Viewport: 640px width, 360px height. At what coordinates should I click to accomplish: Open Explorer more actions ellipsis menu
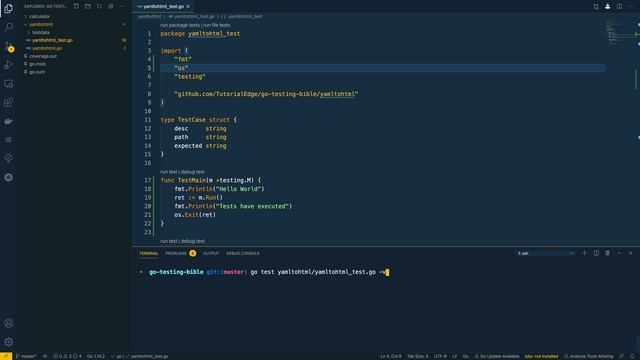click(122, 6)
